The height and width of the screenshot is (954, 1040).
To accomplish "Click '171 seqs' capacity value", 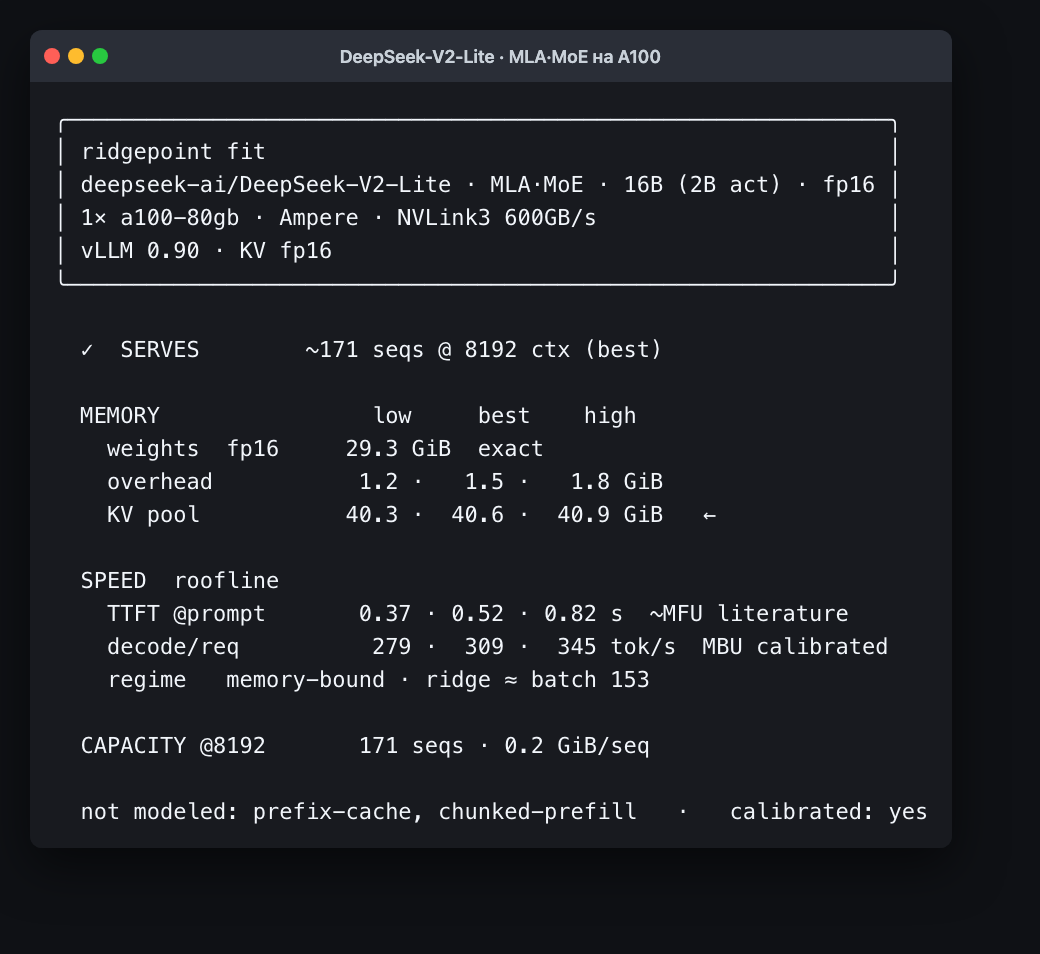I will [411, 746].
